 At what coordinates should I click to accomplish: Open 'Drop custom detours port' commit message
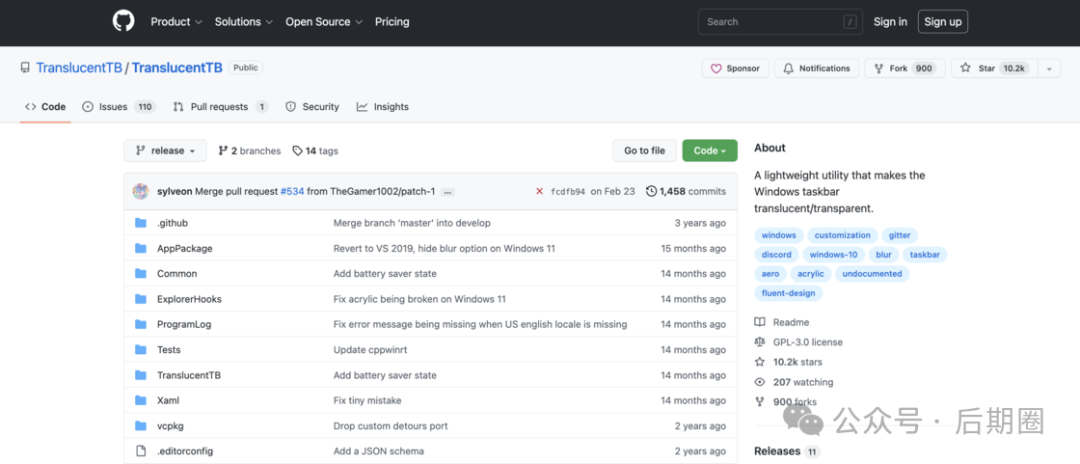pos(391,426)
